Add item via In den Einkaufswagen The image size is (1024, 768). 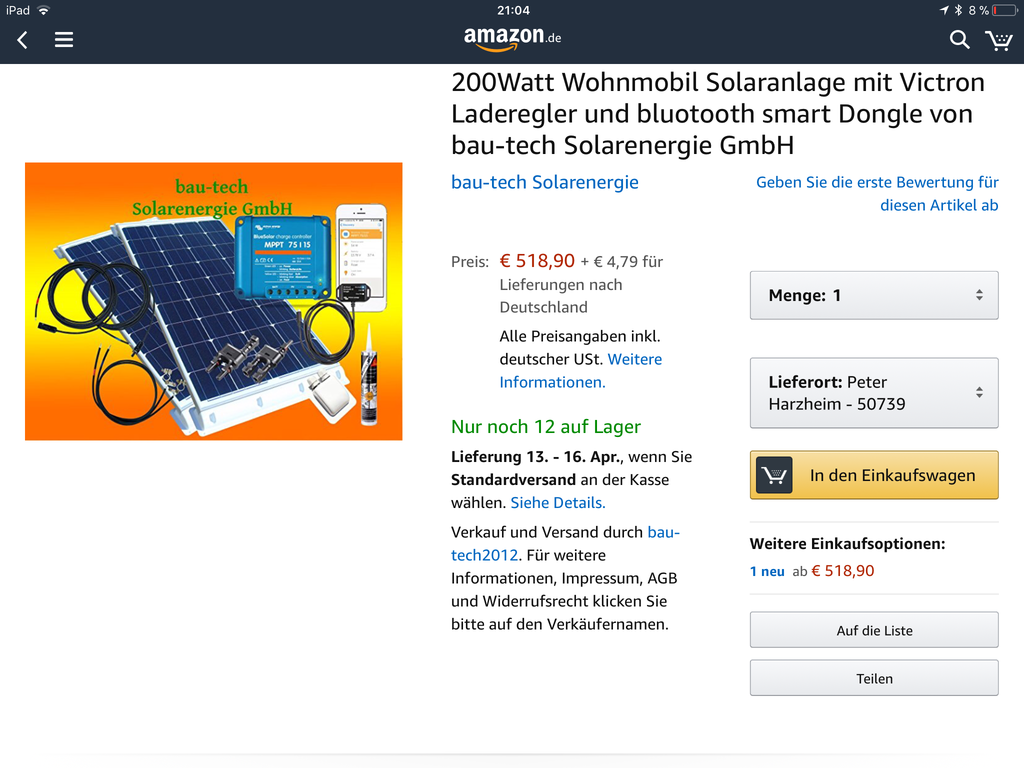pyautogui.click(x=874, y=475)
